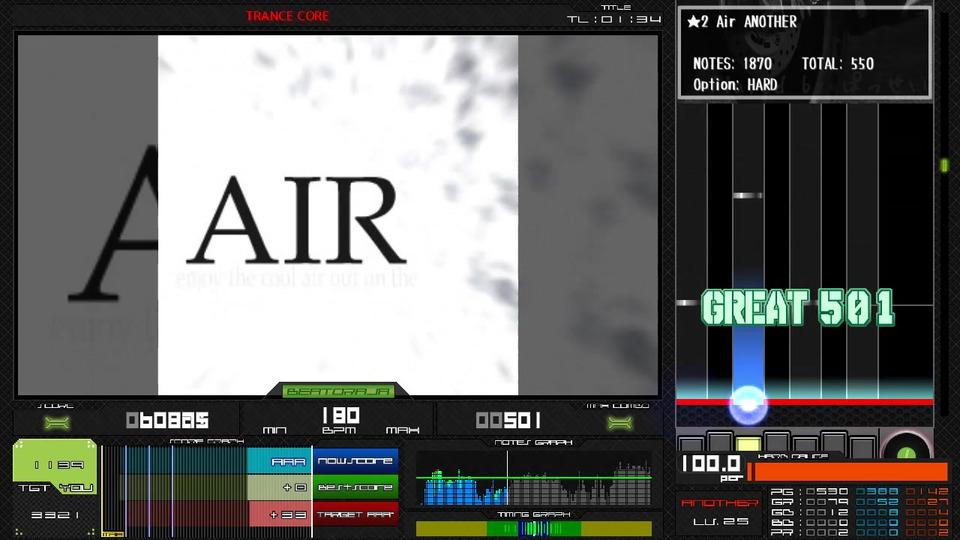This screenshot has height=540, width=960.
Task: Select the BEST SCORE green label
Action: (x=355, y=487)
